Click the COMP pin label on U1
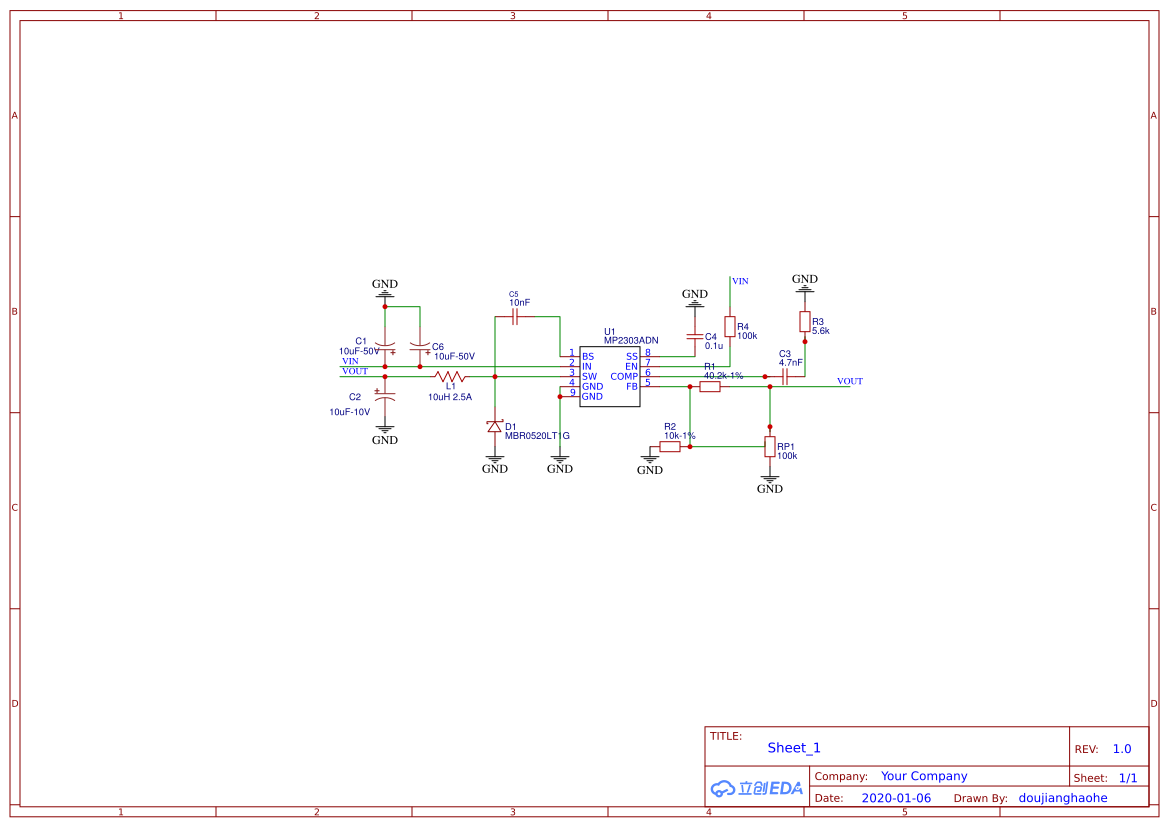The height and width of the screenshot is (827, 1169). (624, 377)
